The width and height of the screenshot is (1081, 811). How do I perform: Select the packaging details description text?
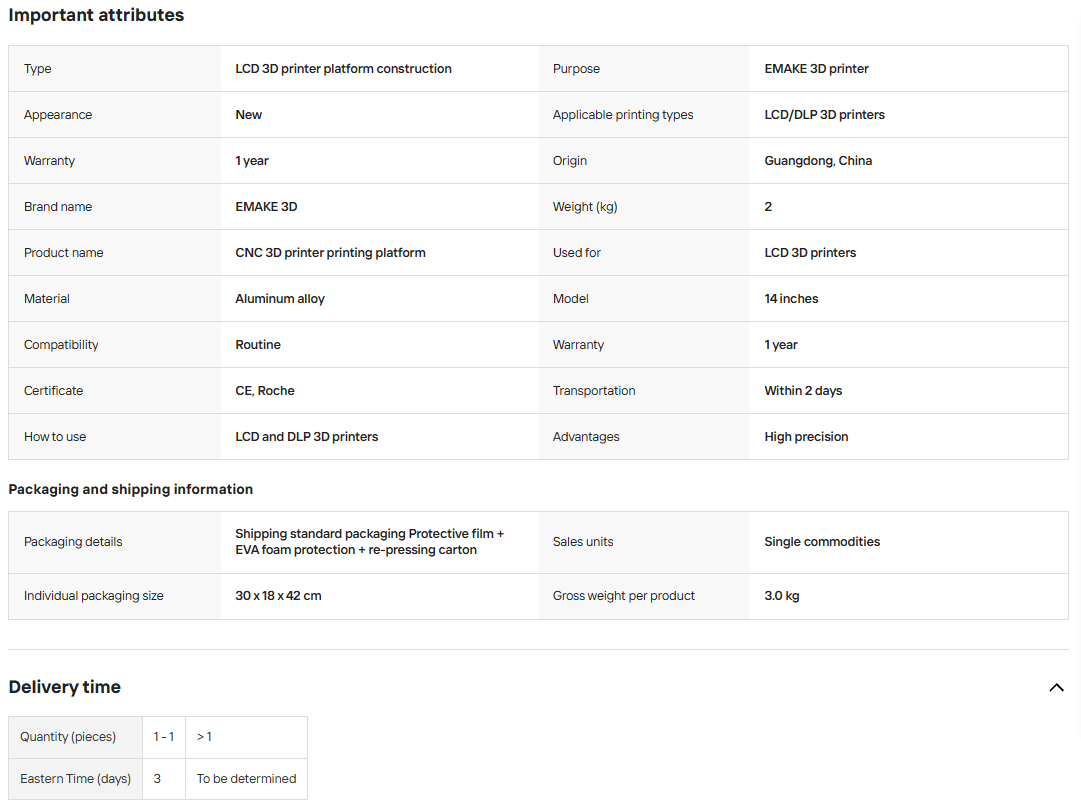click(x=370, y=542)
